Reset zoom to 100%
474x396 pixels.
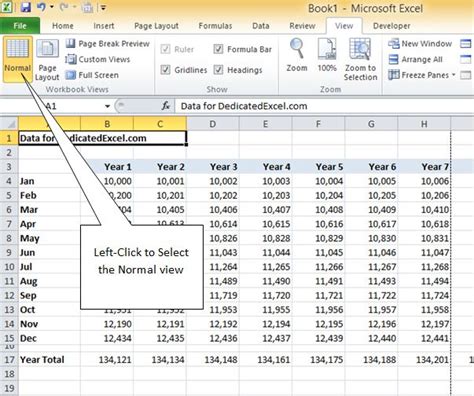(327, 55)
